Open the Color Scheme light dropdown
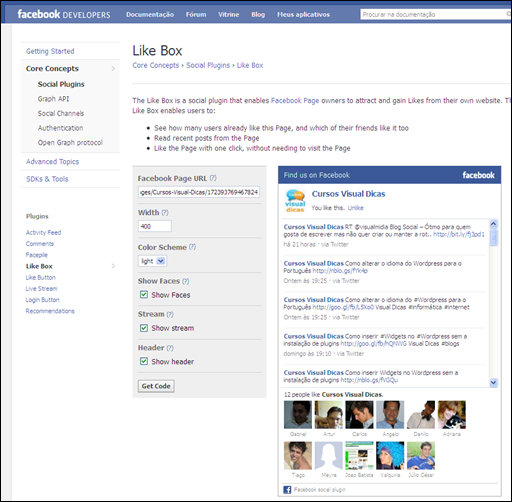The width and height of the screenshot is (512, 502). point(152,261)
